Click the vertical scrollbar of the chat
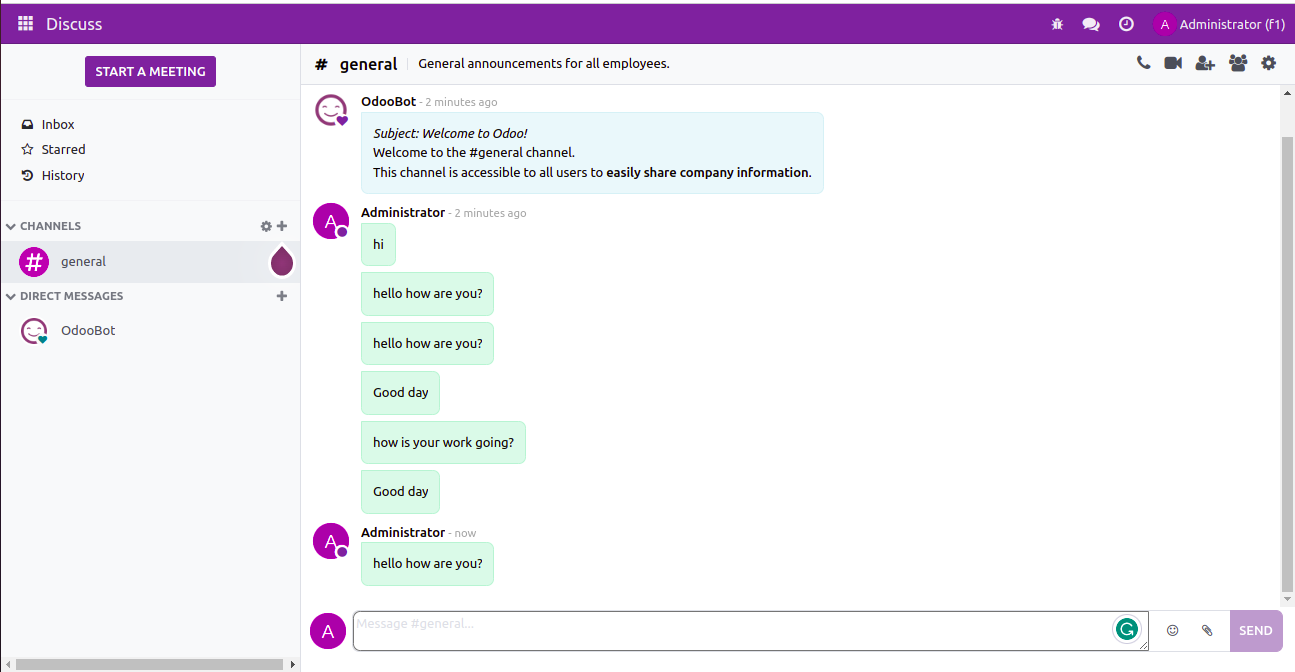The width and height of the screenshot is (1295, 672). pyautogui.click(x=1287, y=360)
